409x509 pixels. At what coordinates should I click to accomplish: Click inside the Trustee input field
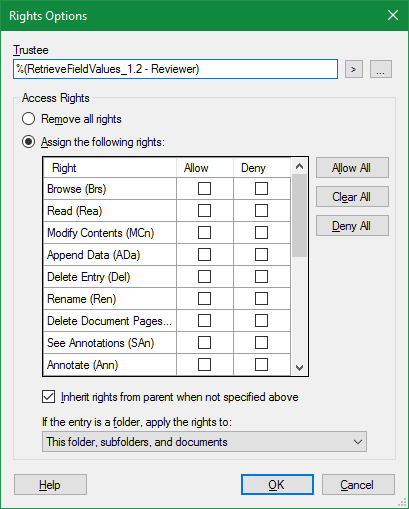pyautogui.click(x=175, y=69)
